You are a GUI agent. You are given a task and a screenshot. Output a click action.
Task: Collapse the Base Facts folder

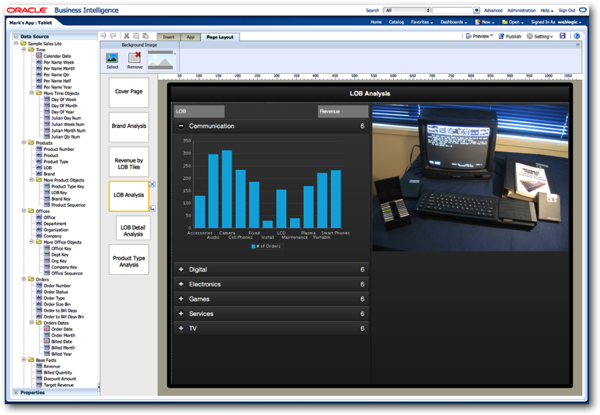23,360
